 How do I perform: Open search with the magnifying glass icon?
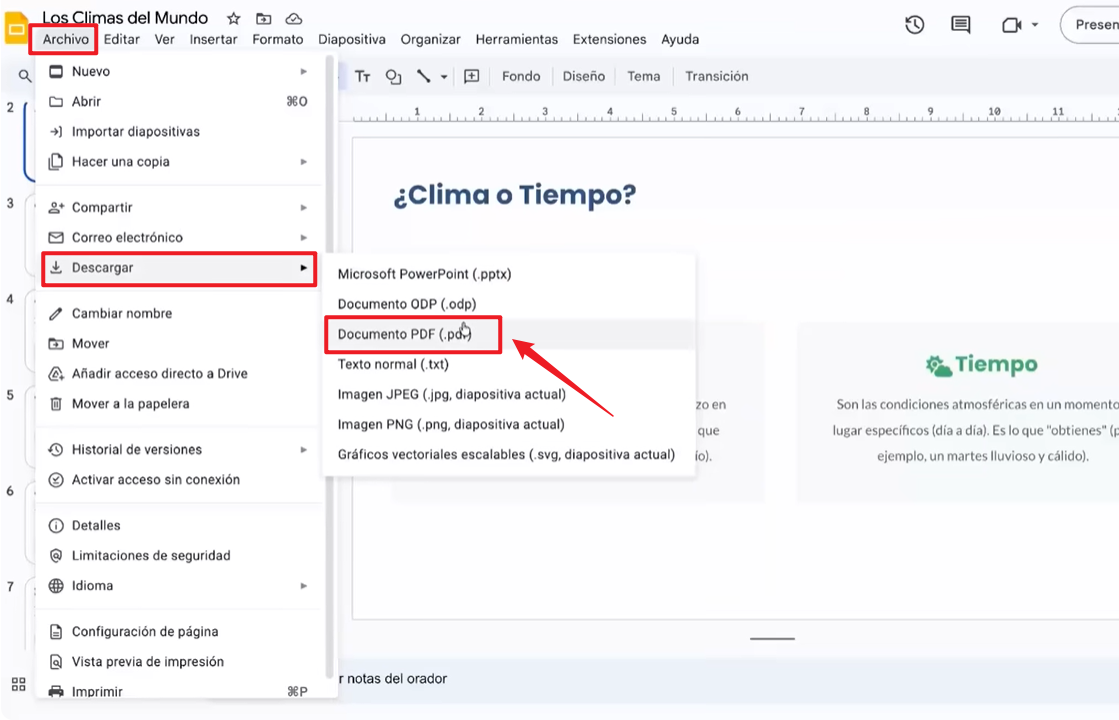tap(24, 75)
